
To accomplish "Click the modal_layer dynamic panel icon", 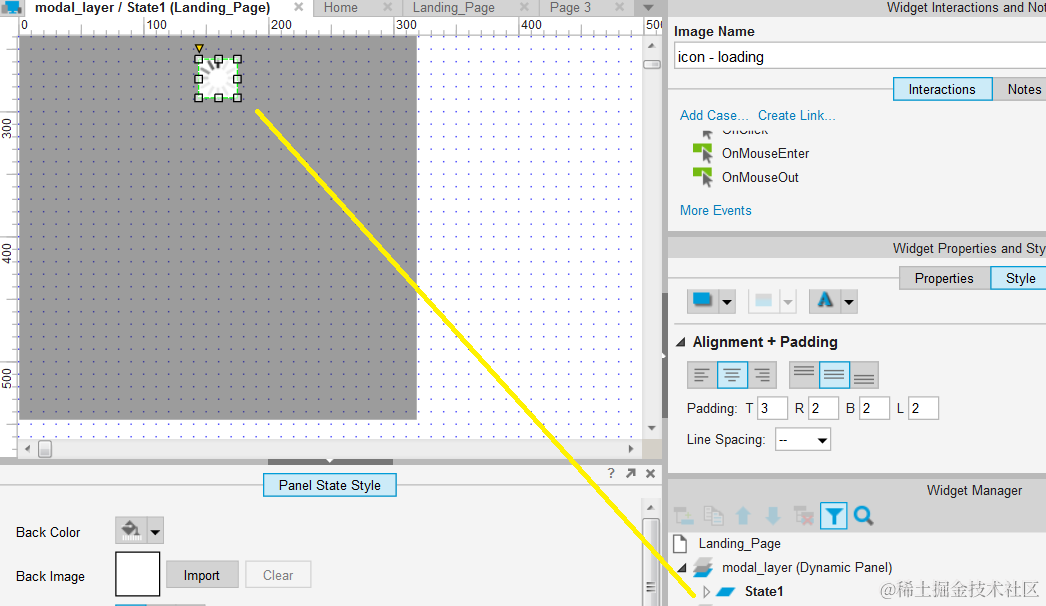I will 702,567.
